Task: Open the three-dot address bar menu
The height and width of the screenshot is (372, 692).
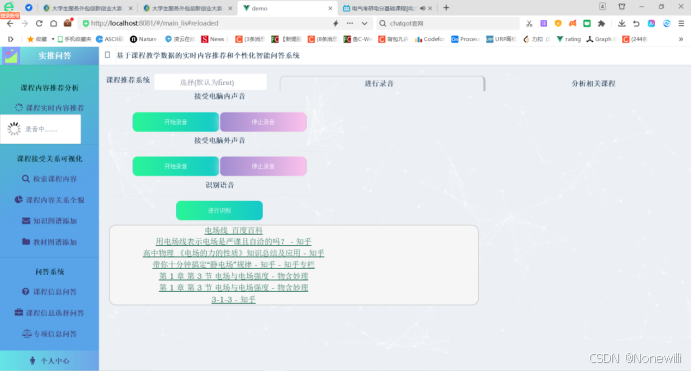Action: coord(350,23)
